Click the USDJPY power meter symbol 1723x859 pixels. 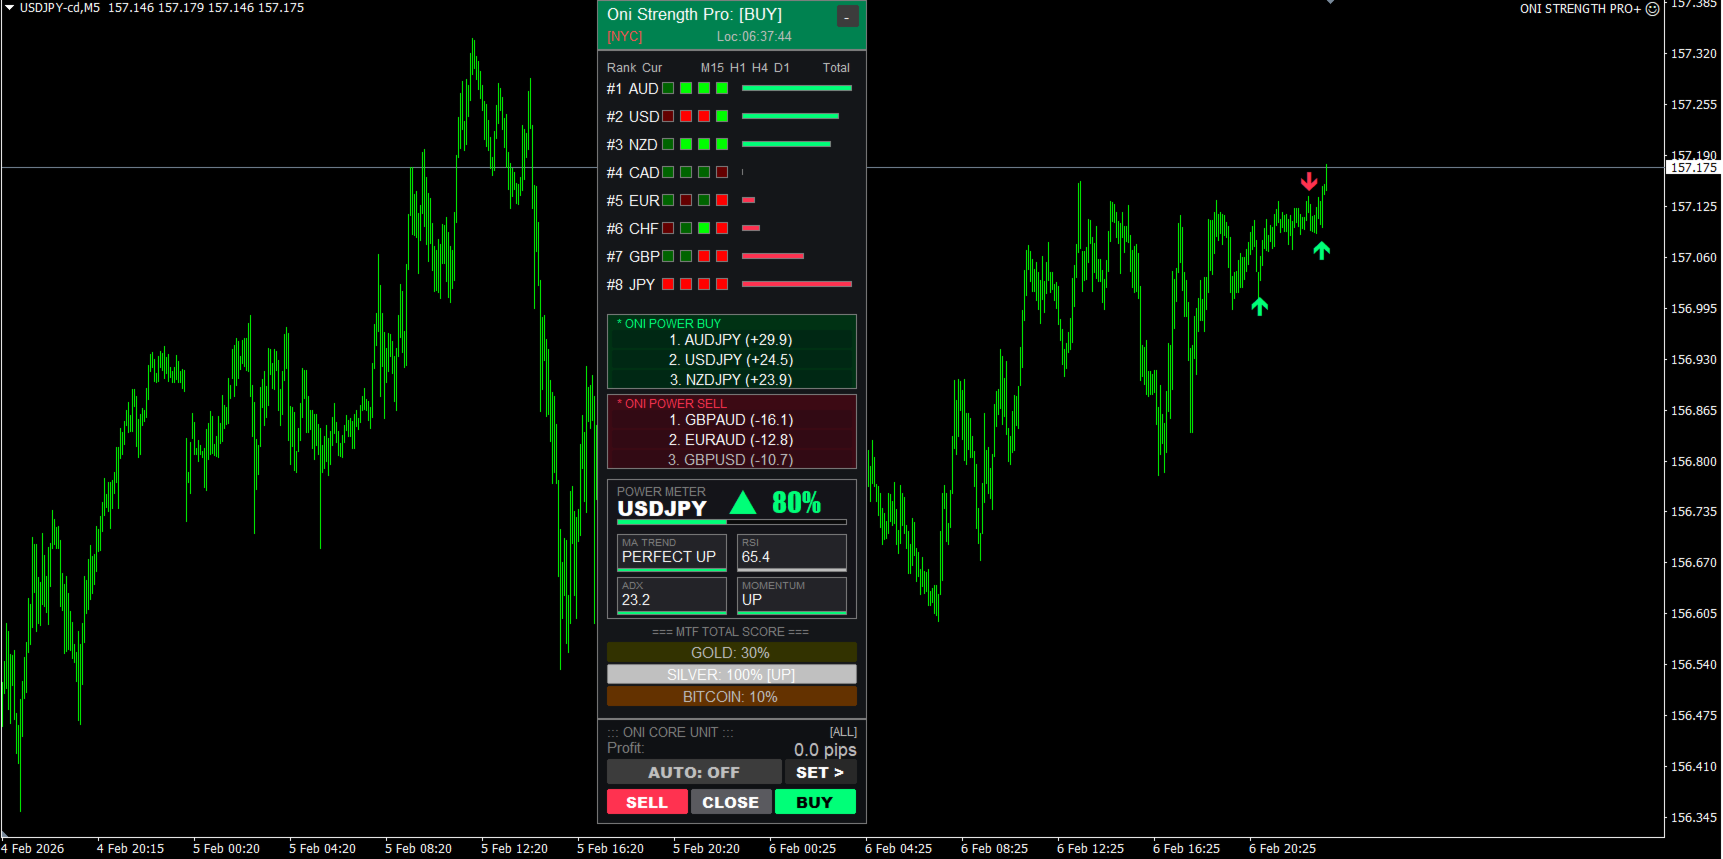pos(662,508)
